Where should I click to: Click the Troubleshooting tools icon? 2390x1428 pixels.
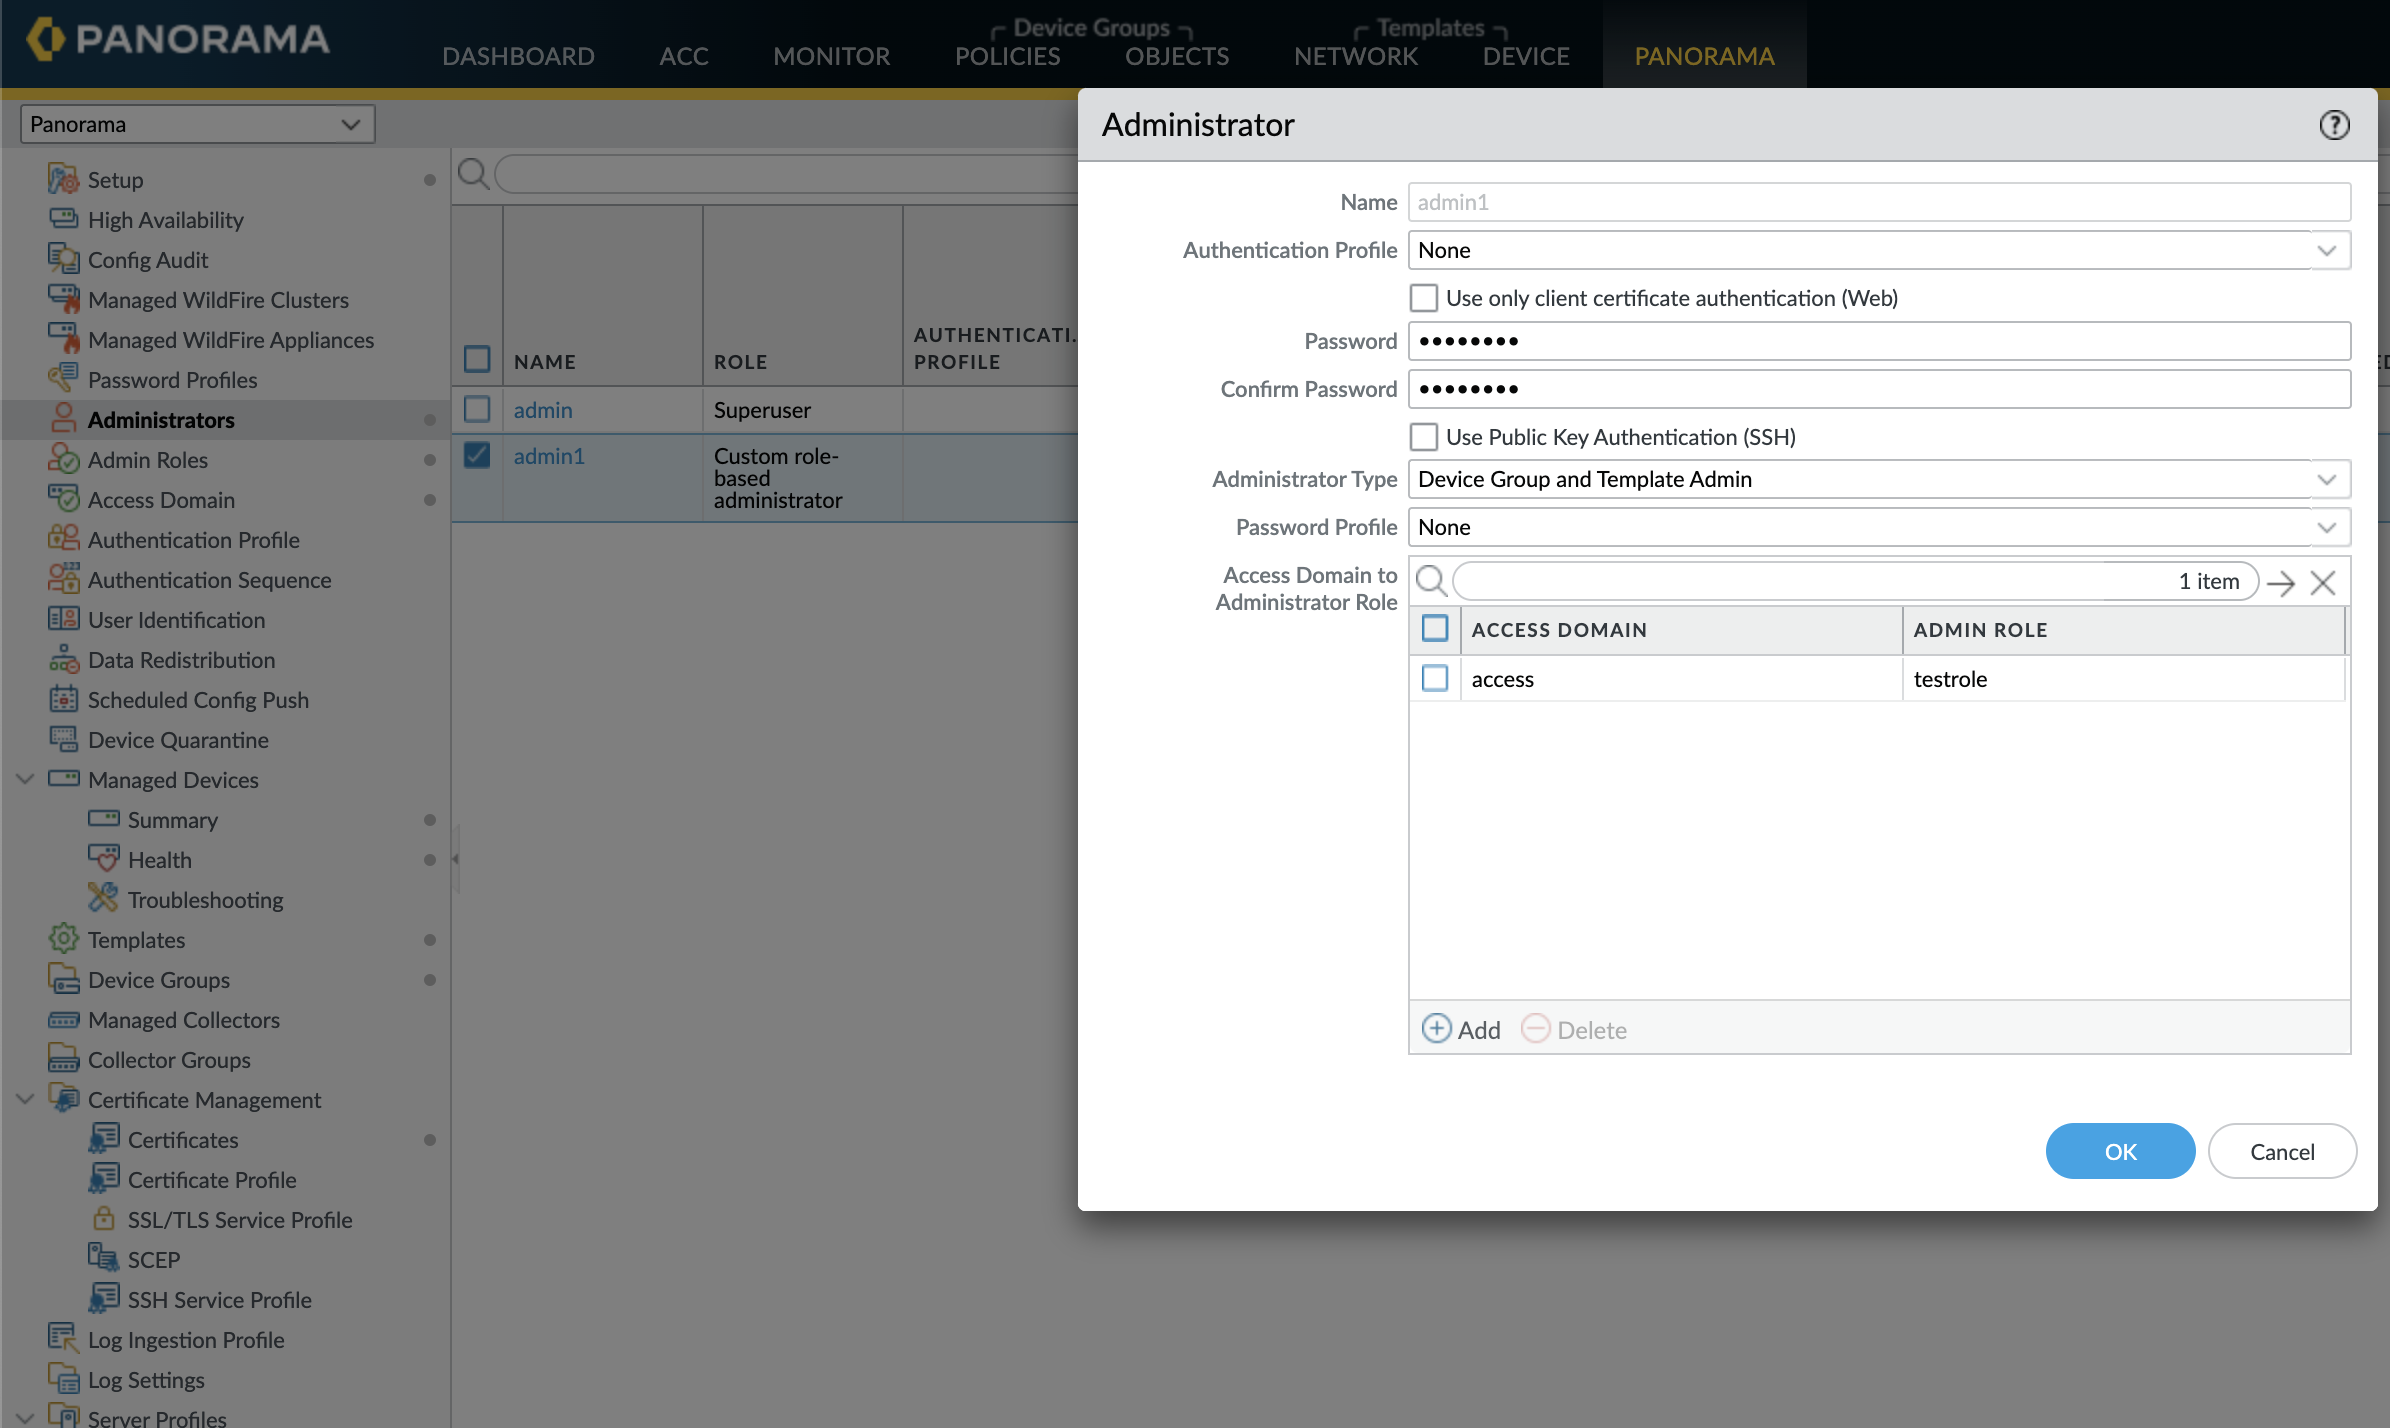[x=103, y=899]
